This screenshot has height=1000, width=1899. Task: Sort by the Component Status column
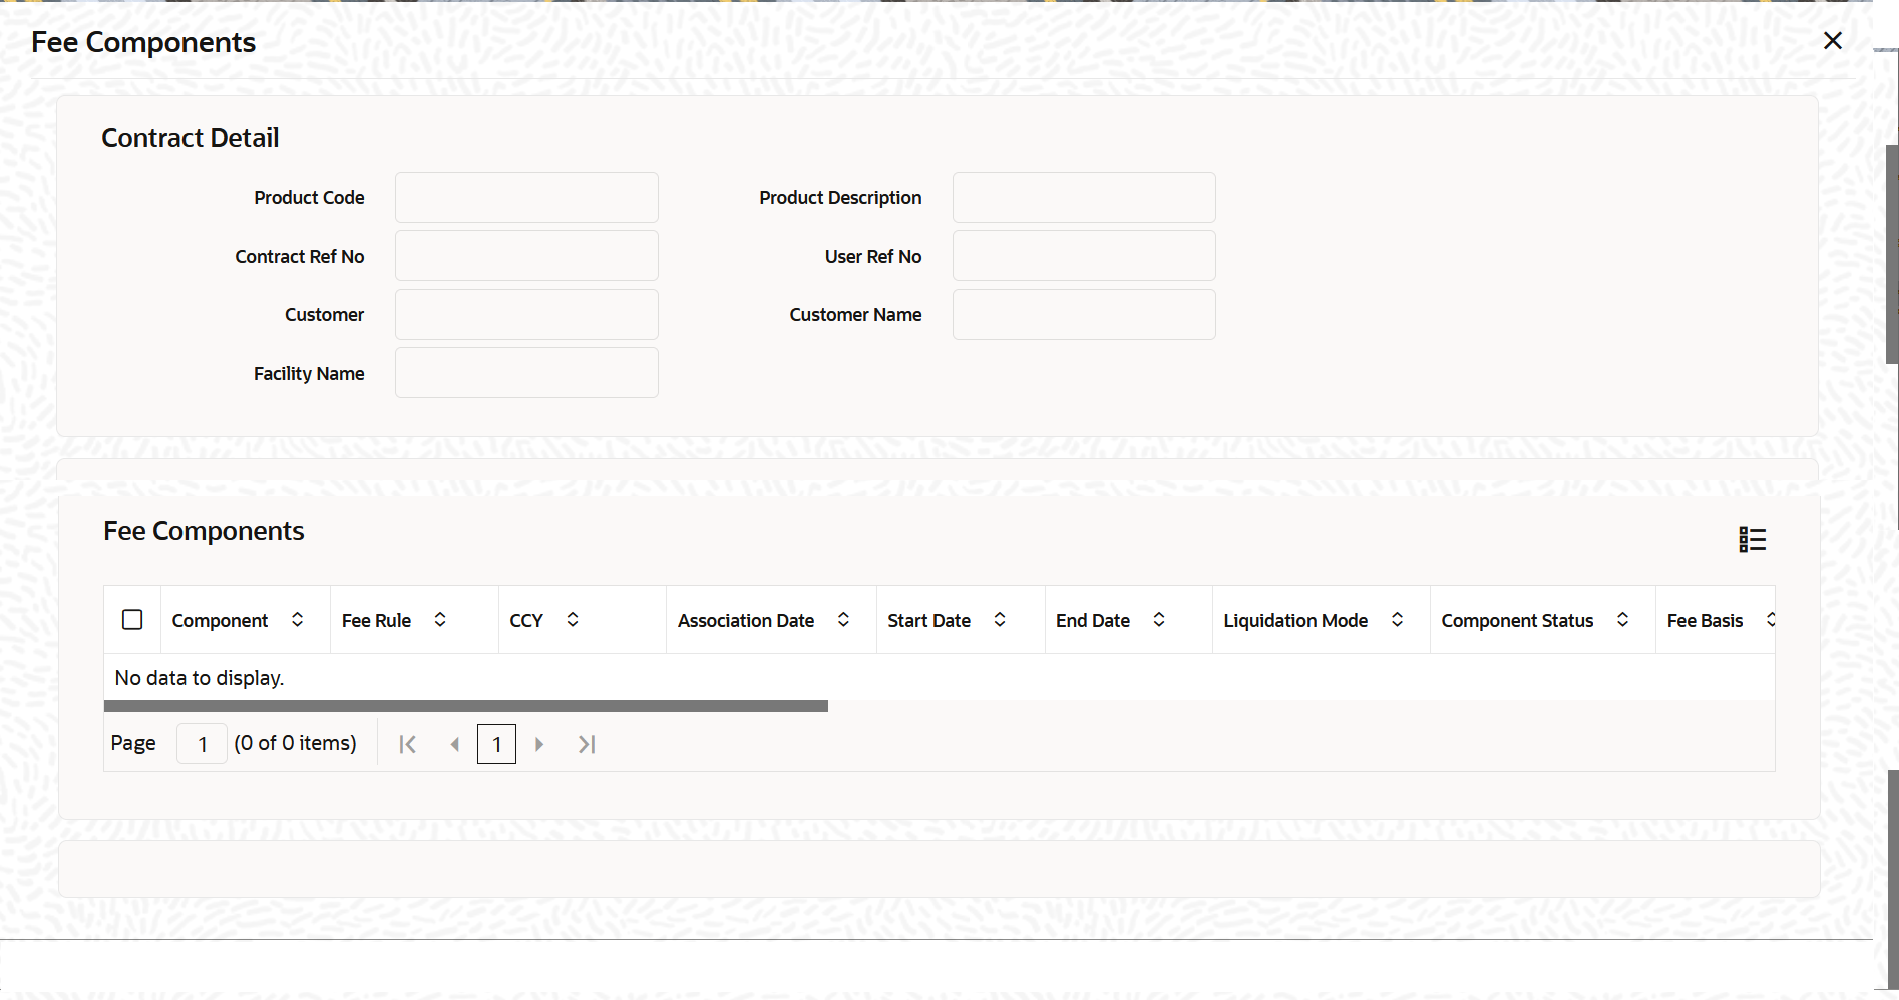tap(1623, 620)
